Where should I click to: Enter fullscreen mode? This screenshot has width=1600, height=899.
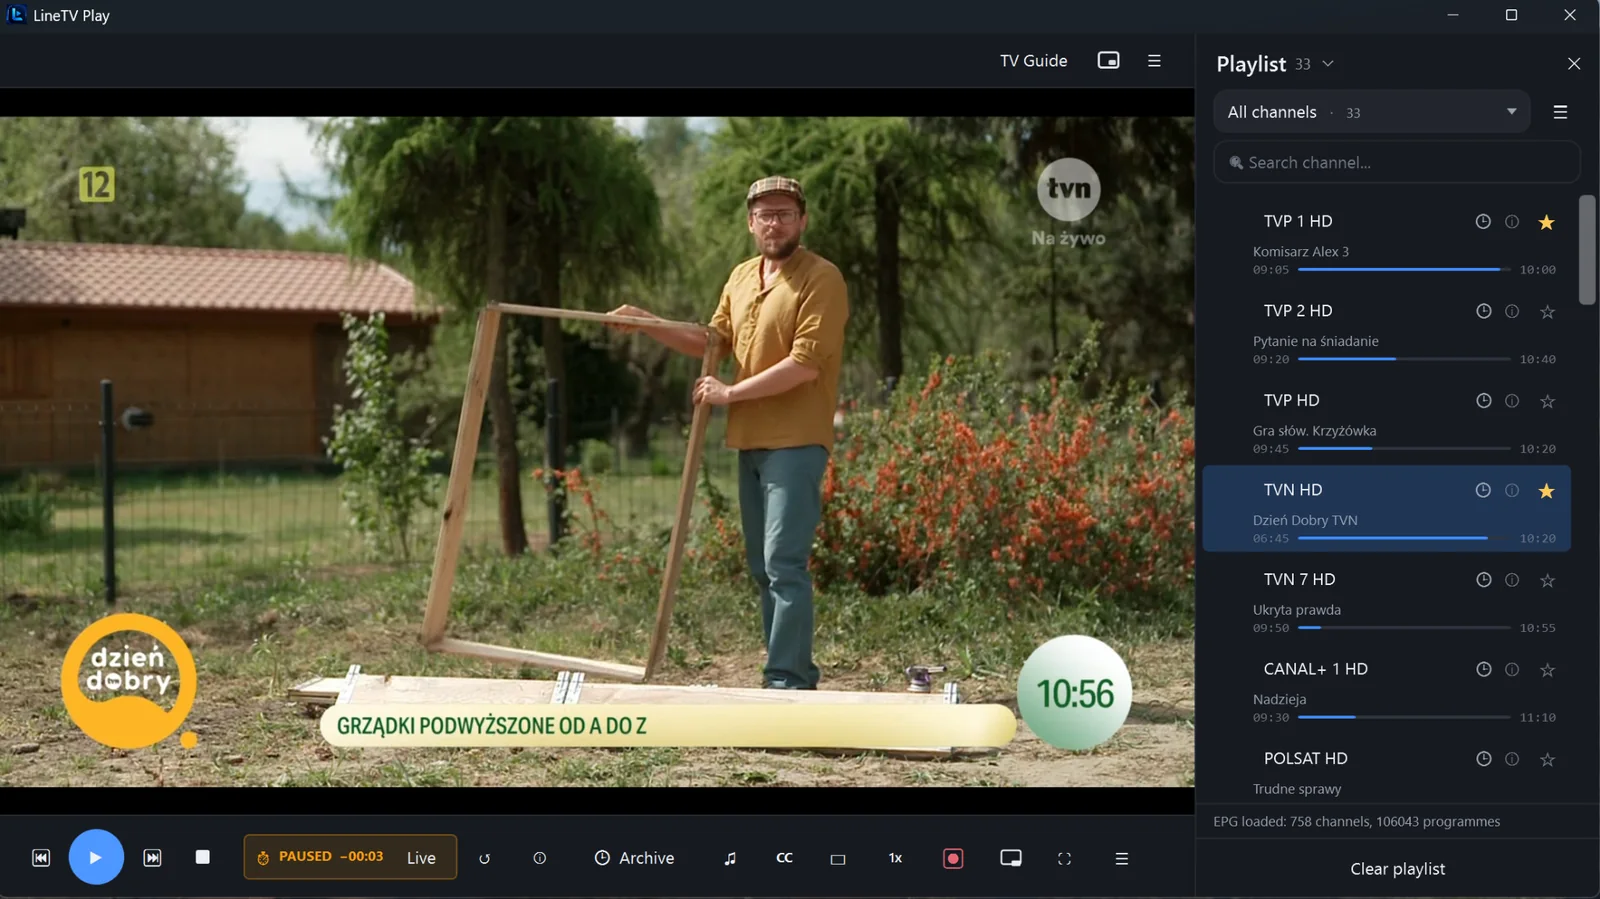(1064, 858)
